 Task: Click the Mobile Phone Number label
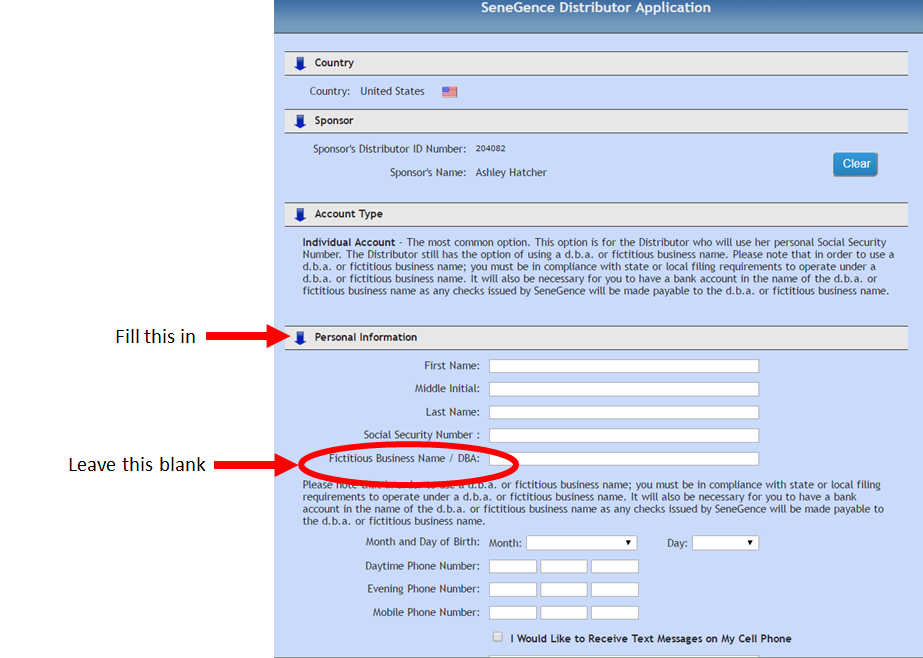coord(426,613)
